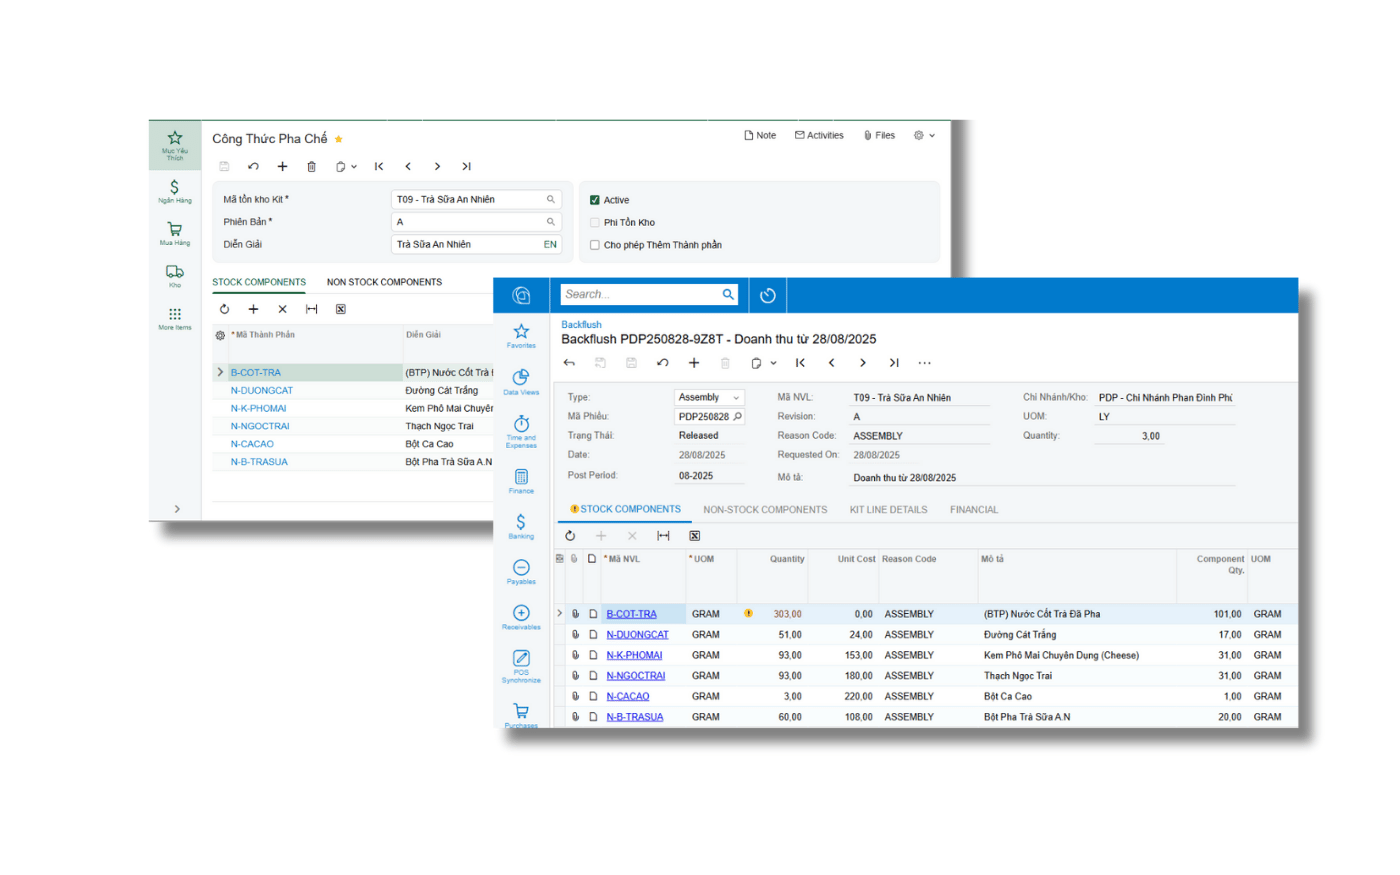Open N-CACAO link in Công Thức Pha Chế grid
This screenshot has width=1400, height=875.
252,444
